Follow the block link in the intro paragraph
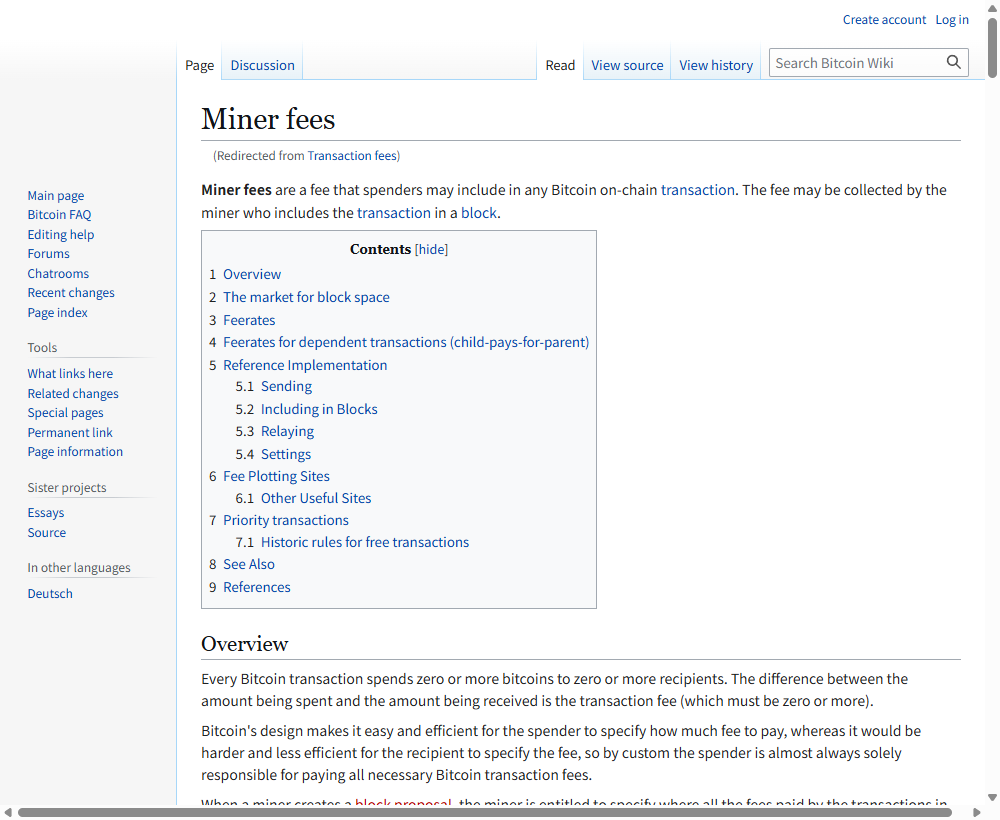 click(x=478, y=213)
